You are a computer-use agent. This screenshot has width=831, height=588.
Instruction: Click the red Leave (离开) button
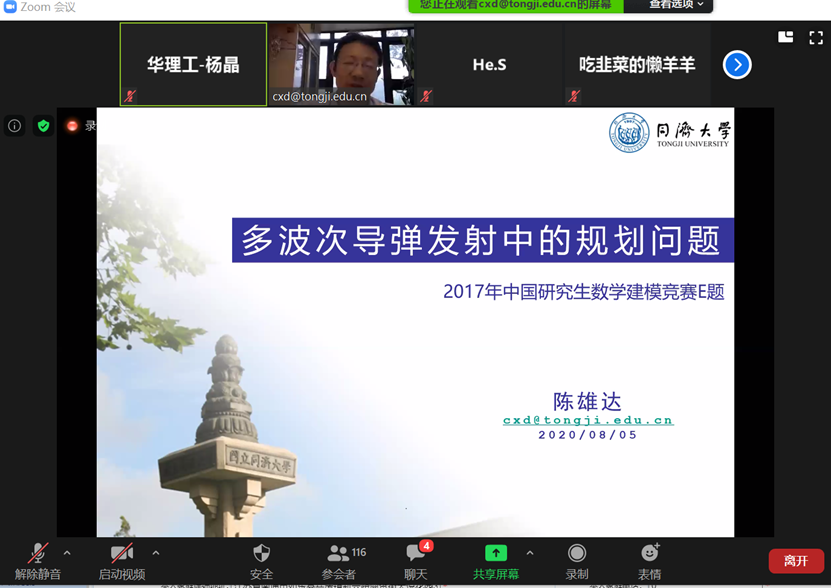(x=796, y=561)
